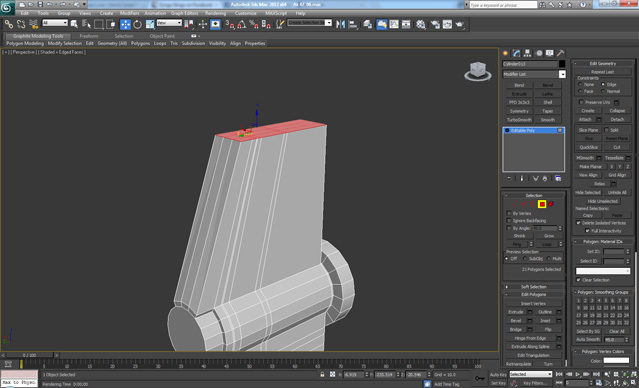Open the Render Setup icon
639x388 pixels.
(x=435, y=24)
